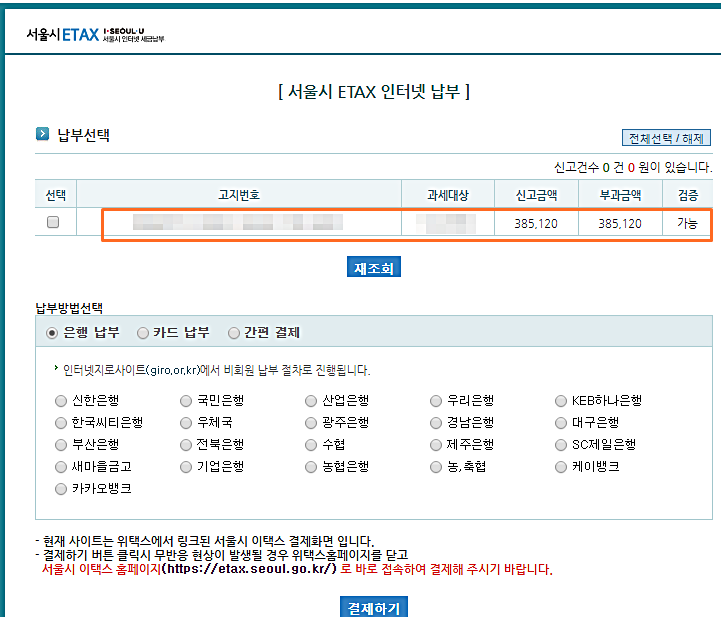Image resolution: width=721 pixels, height=617 pixels.
Task: Select the 간편 결제 payment method
Action: [x=234, y=332]
